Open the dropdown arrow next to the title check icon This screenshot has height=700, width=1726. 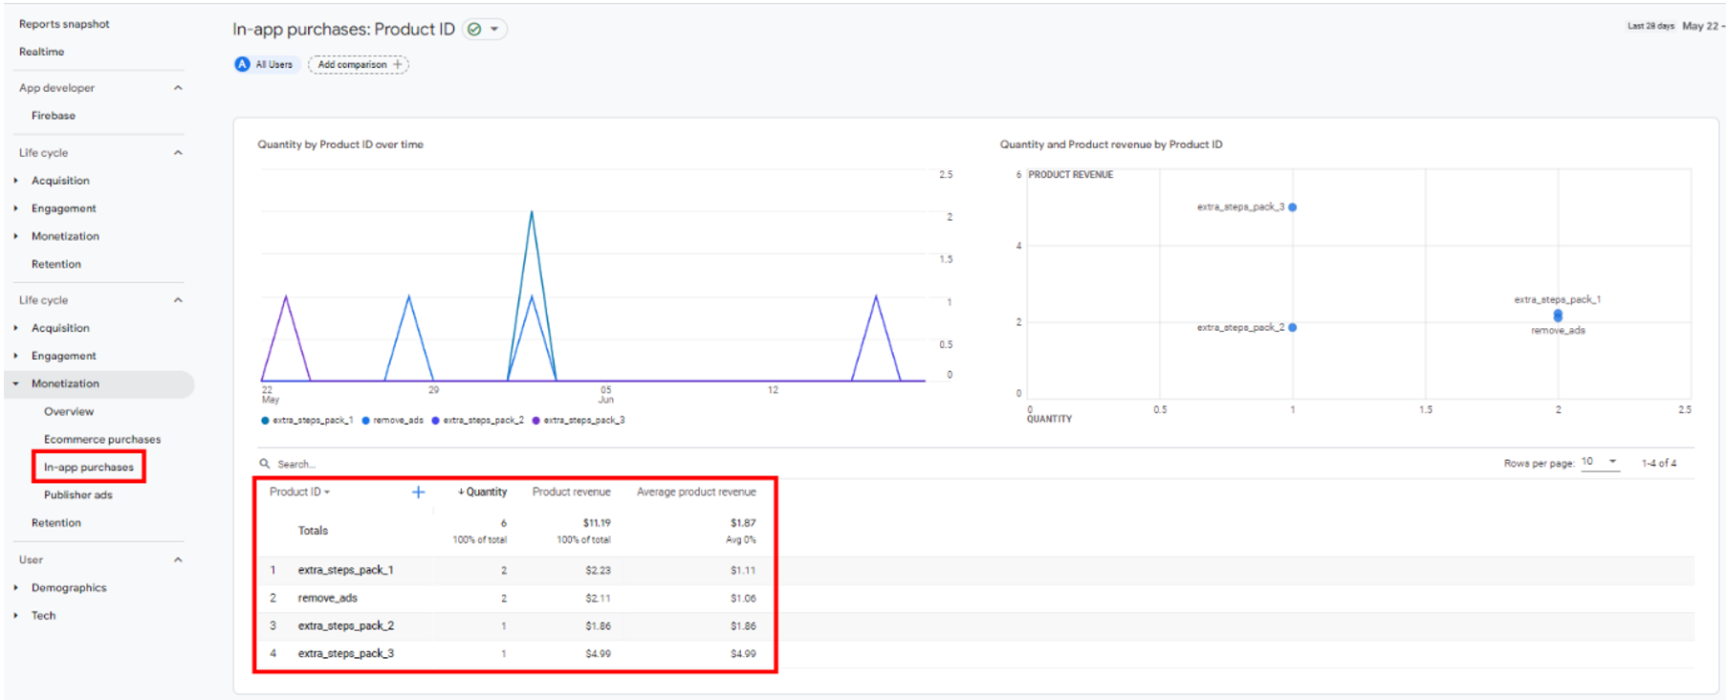(x=494, y=29)
